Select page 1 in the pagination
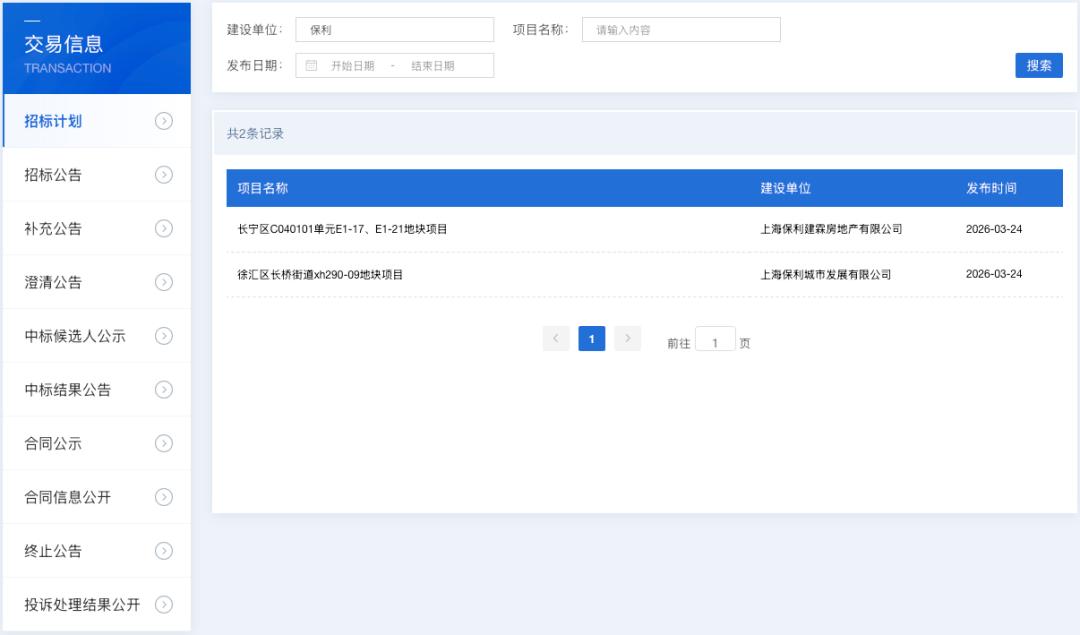The image size is (1080, 635). [x=592, y=339]
